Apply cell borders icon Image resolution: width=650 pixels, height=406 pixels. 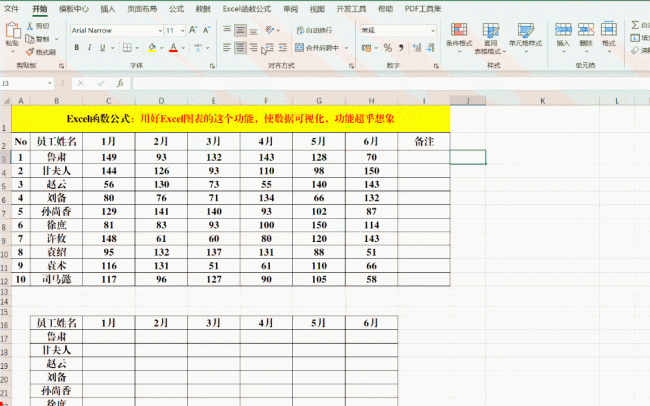[127, 48]
